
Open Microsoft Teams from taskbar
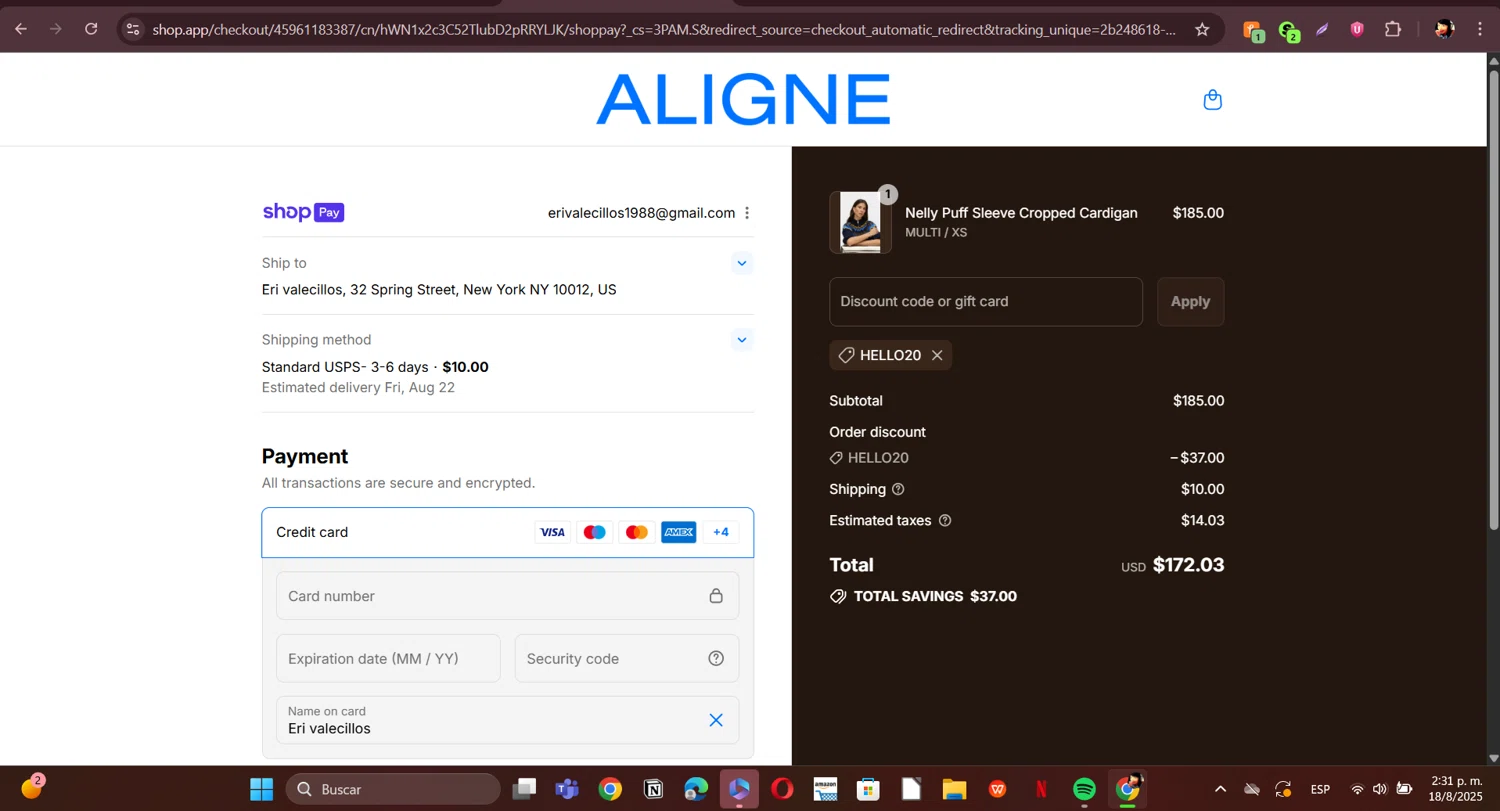coord(567,789)
